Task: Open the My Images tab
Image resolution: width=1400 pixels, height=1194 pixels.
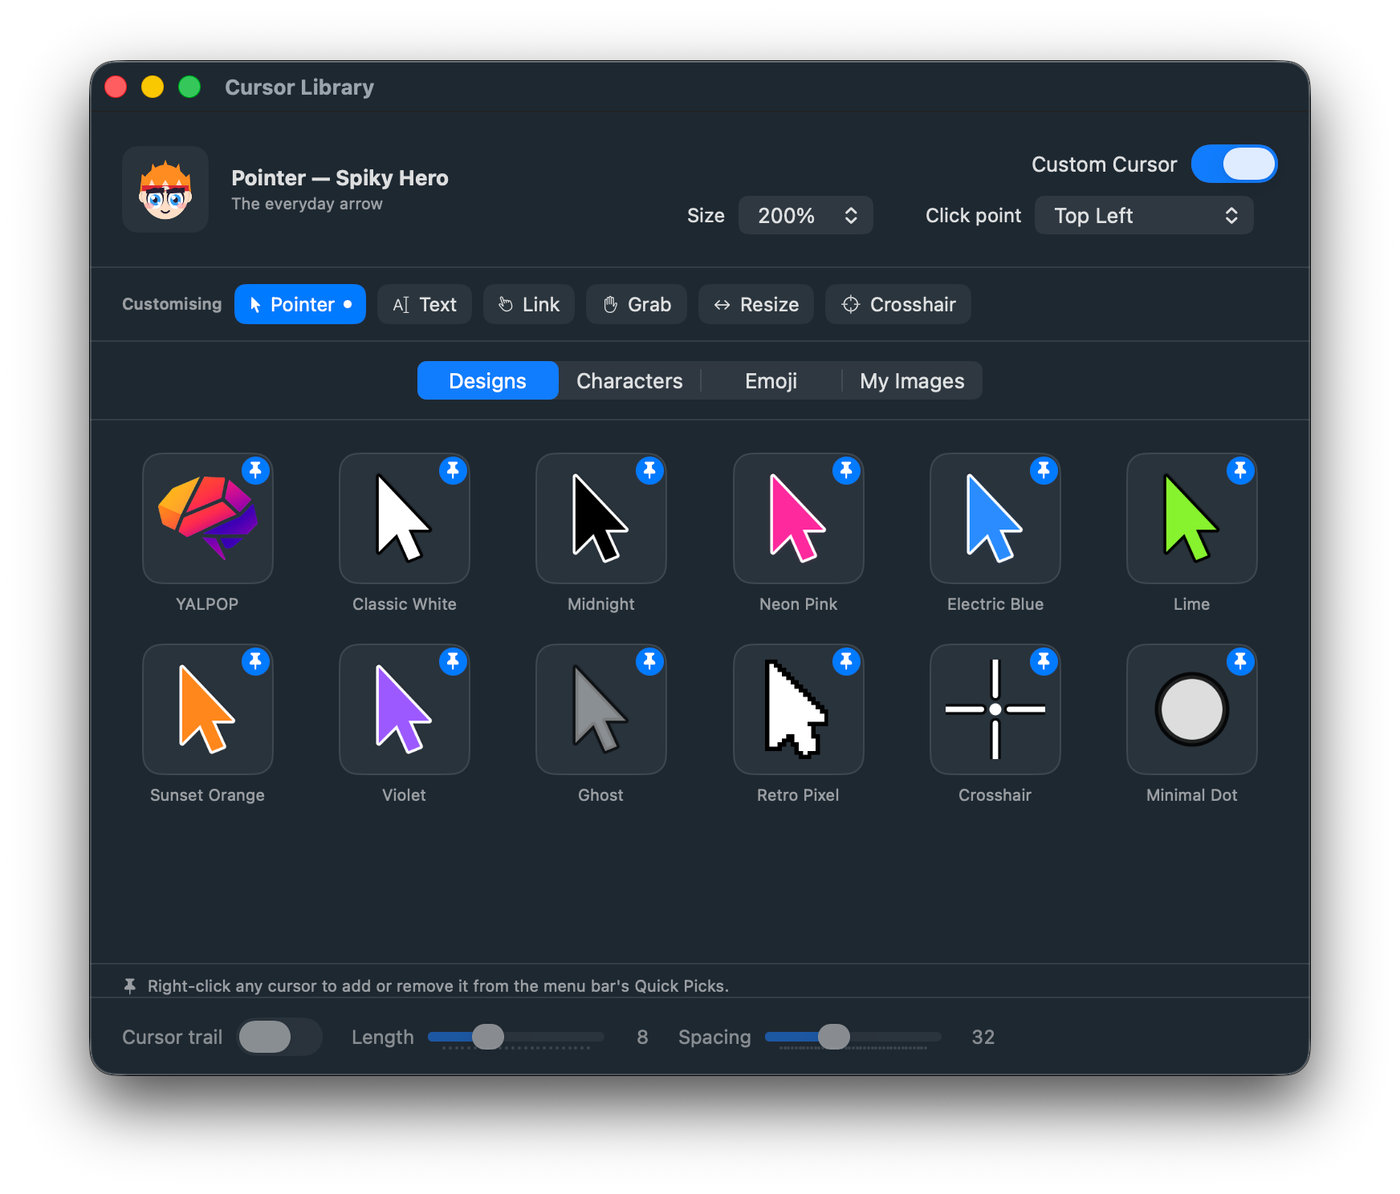Action: pos(912,381)
